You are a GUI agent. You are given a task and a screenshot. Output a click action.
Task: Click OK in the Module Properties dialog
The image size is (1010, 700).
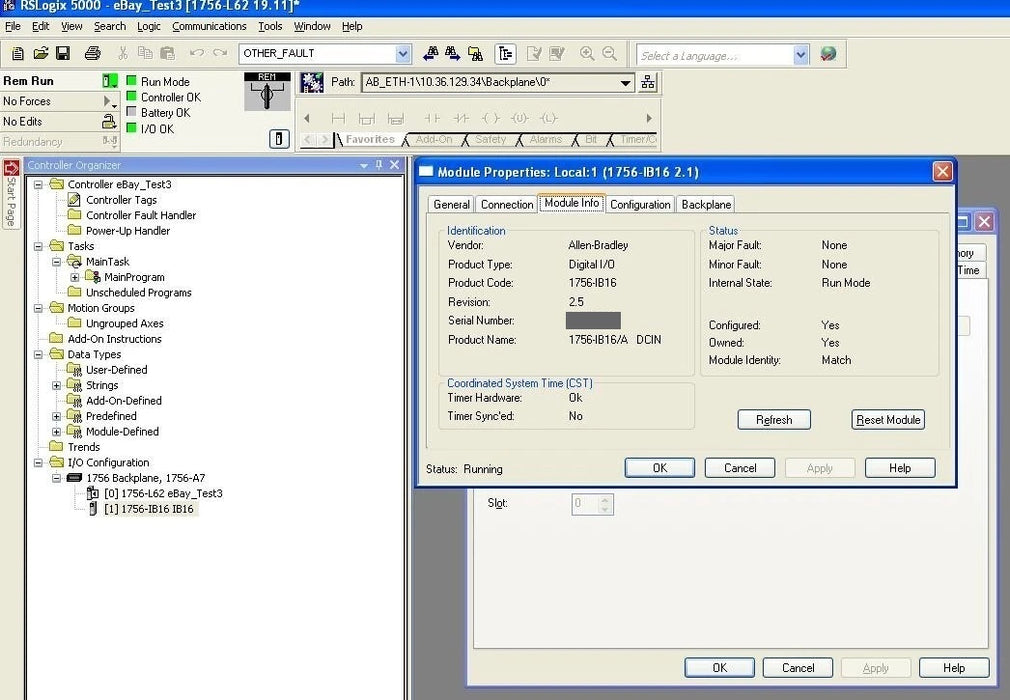[660, 468]
